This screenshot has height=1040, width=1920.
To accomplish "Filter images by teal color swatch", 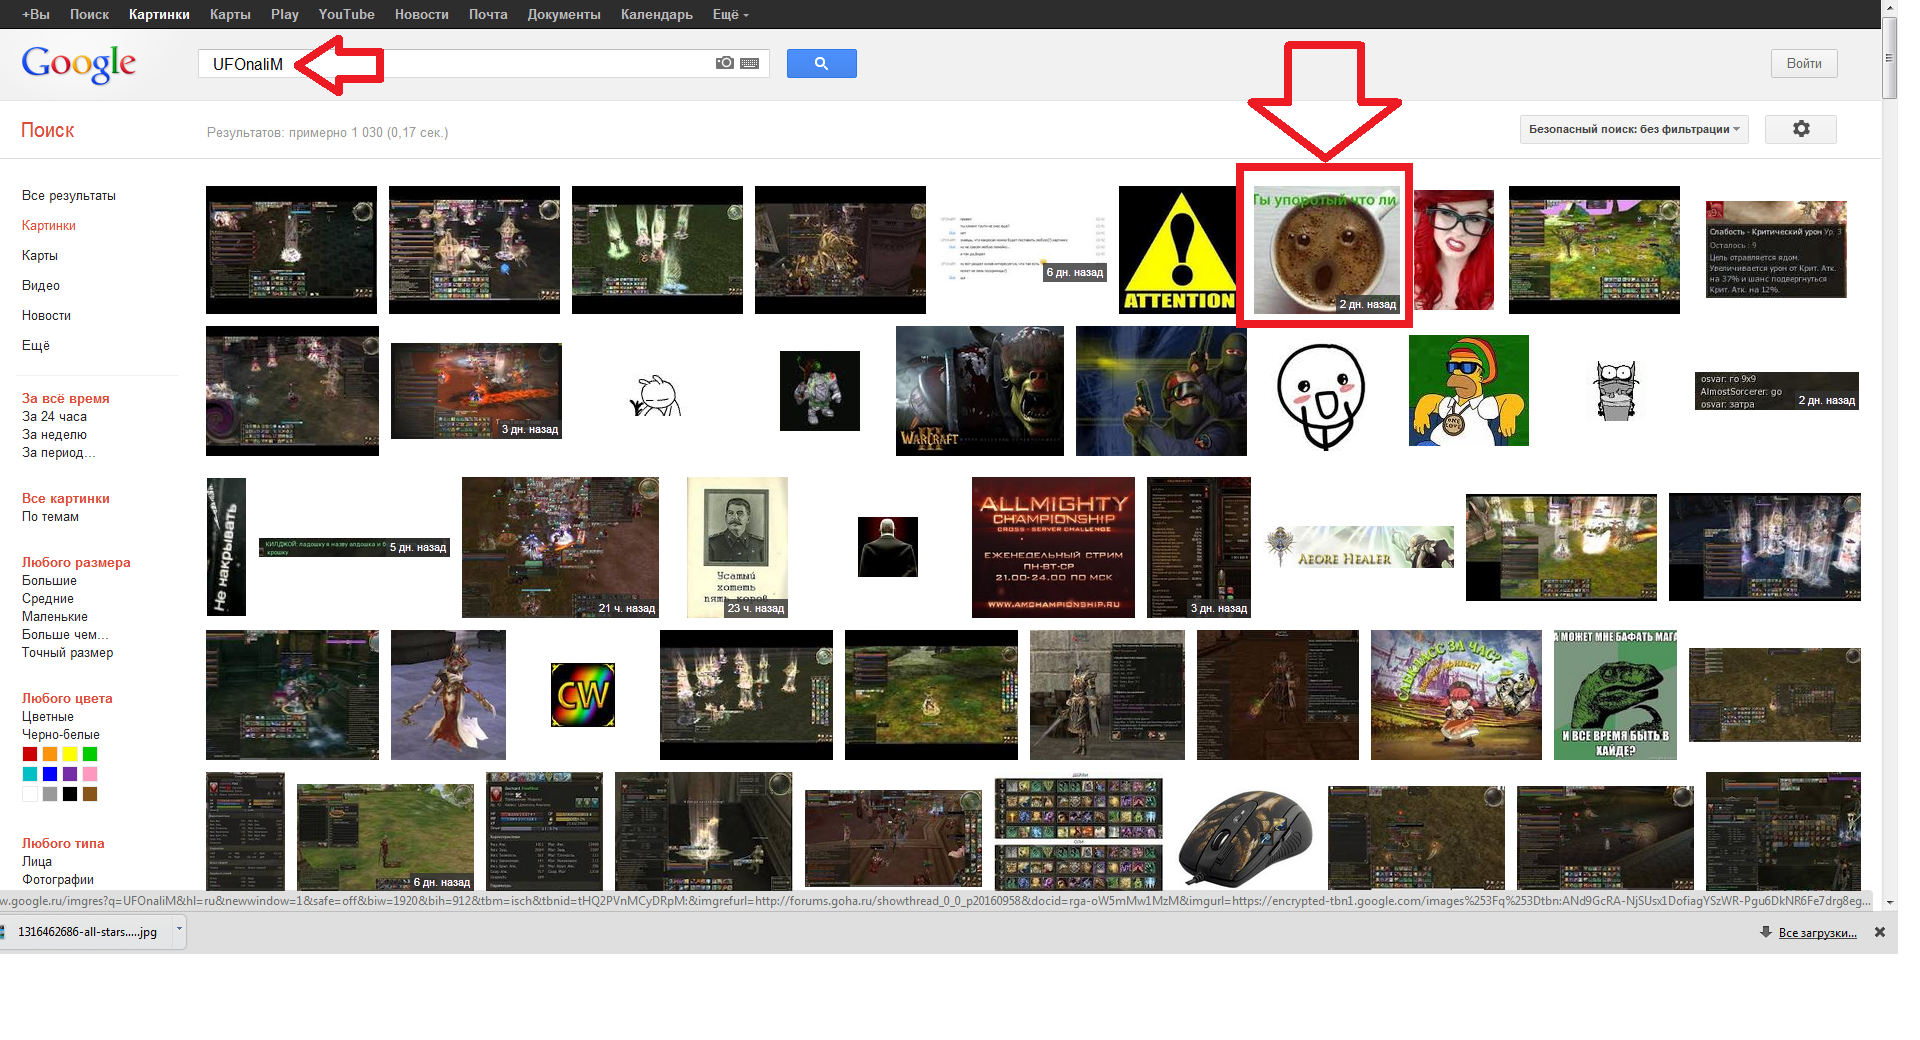I will [x=30, y=774].
